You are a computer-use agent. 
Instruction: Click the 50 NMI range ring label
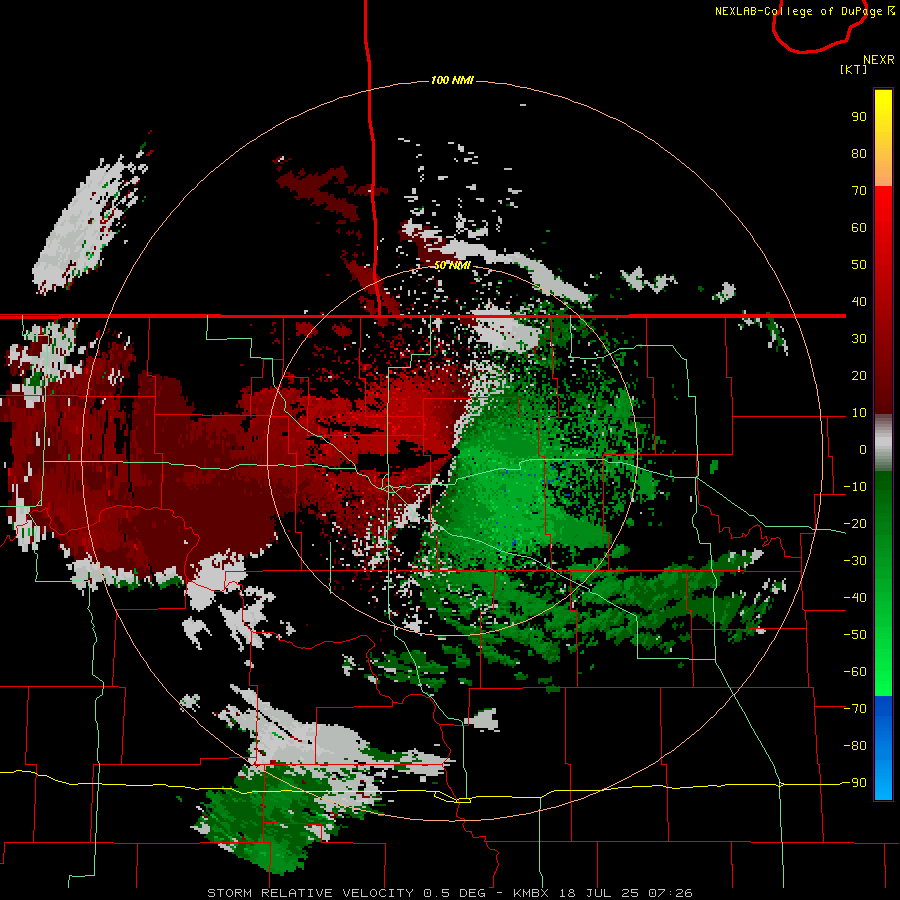click(452, 265)
